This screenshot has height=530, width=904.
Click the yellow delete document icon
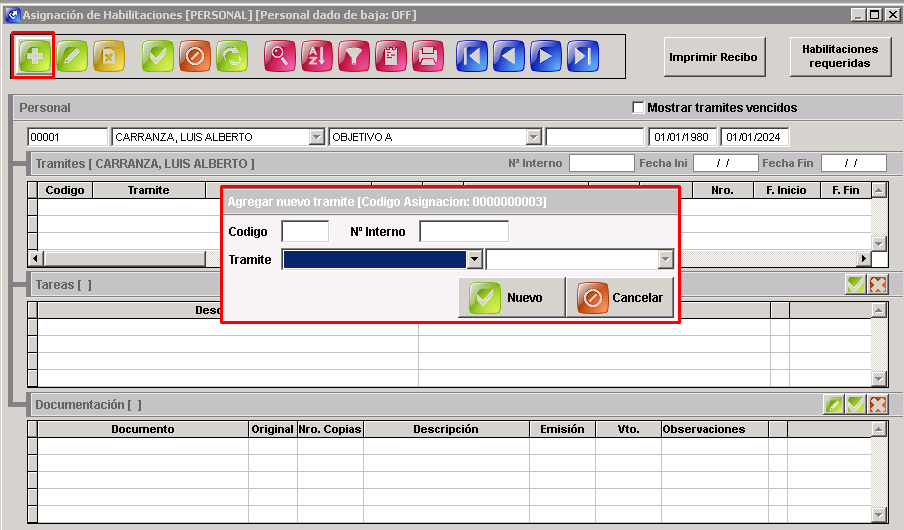coord(108,56)
